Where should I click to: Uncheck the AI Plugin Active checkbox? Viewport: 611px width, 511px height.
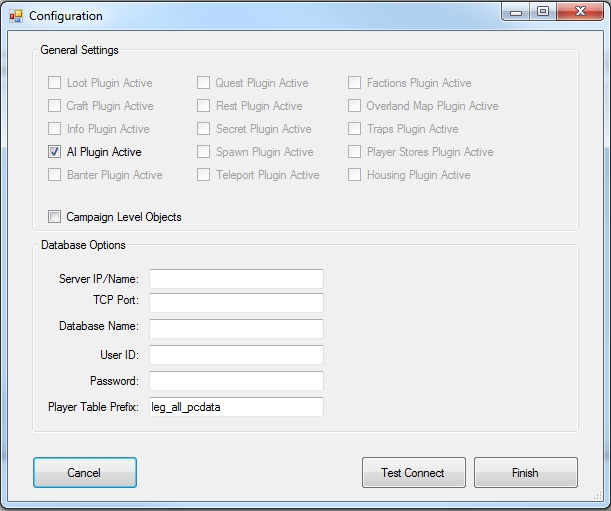click(x=55, y=152)
